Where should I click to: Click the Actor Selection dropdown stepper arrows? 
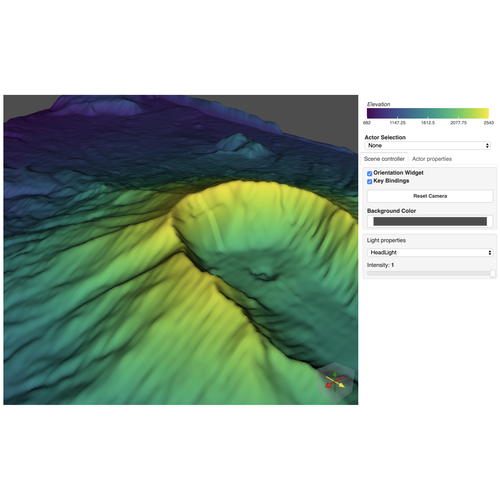pos(487,146)
